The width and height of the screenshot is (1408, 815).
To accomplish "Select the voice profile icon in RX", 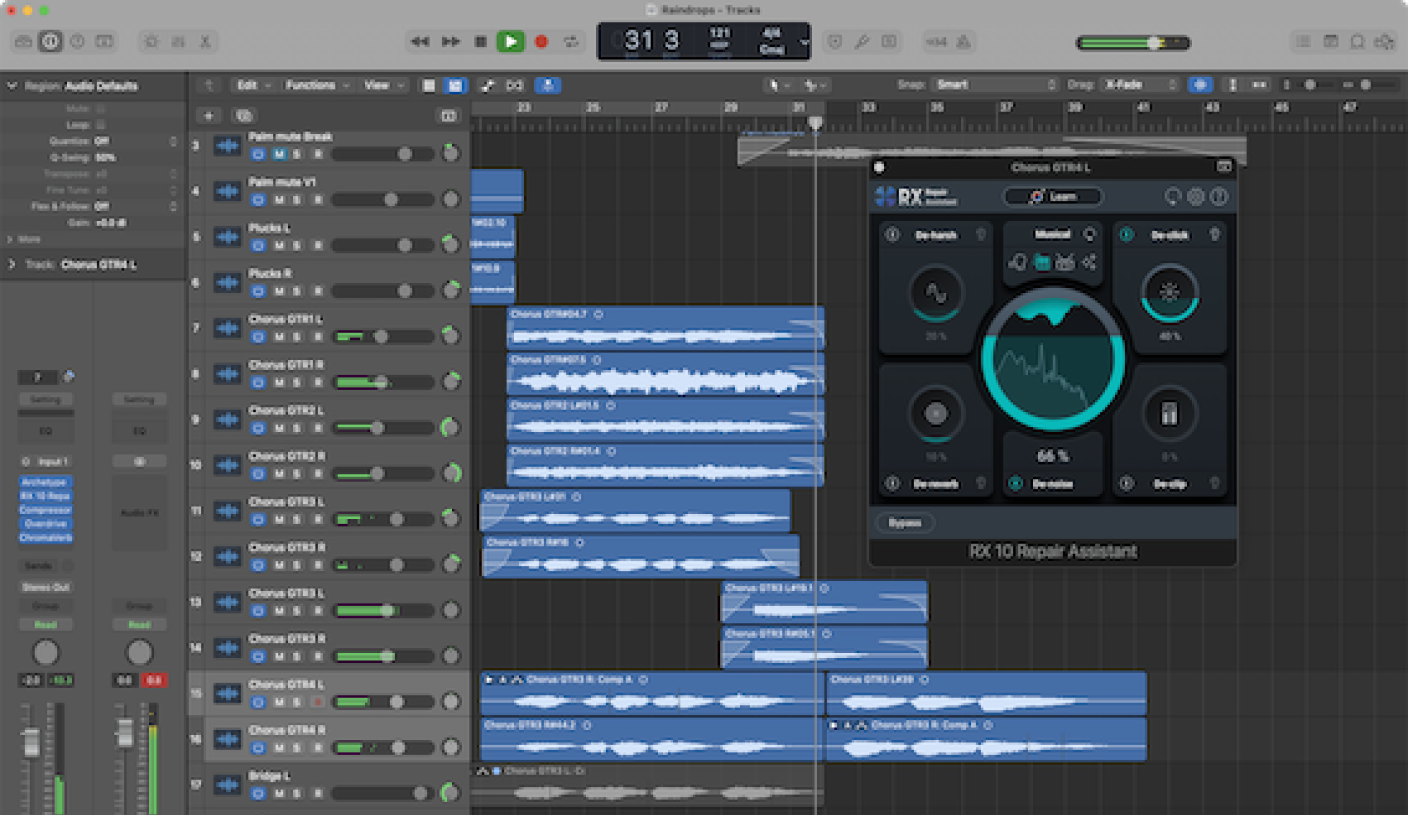I will click(x=1018, y=263).
